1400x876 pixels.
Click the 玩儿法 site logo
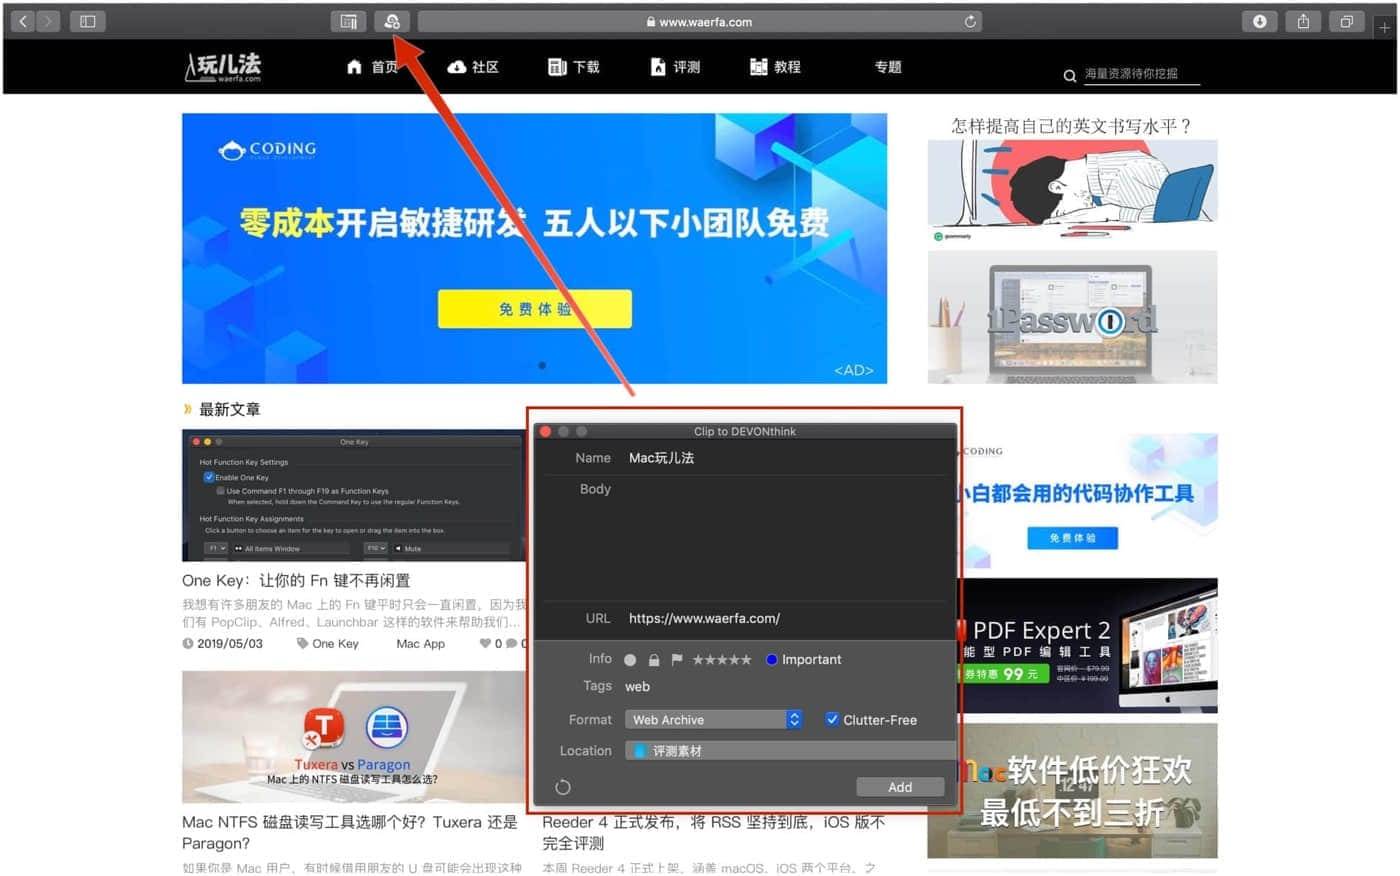pyautogui.click(x=223, y=66)
